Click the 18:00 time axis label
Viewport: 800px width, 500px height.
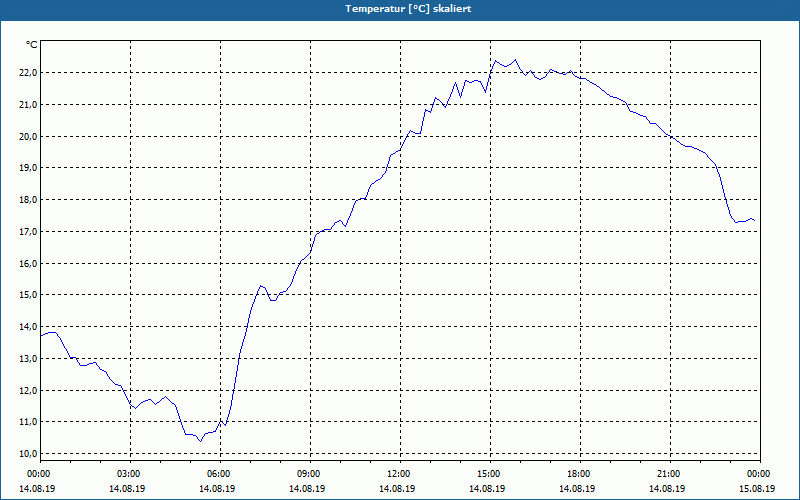point(578,474)
